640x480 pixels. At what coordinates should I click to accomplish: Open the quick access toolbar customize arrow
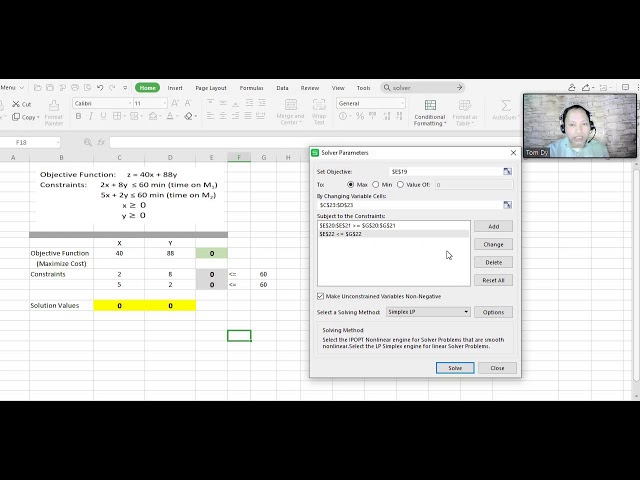pos(125,88)
